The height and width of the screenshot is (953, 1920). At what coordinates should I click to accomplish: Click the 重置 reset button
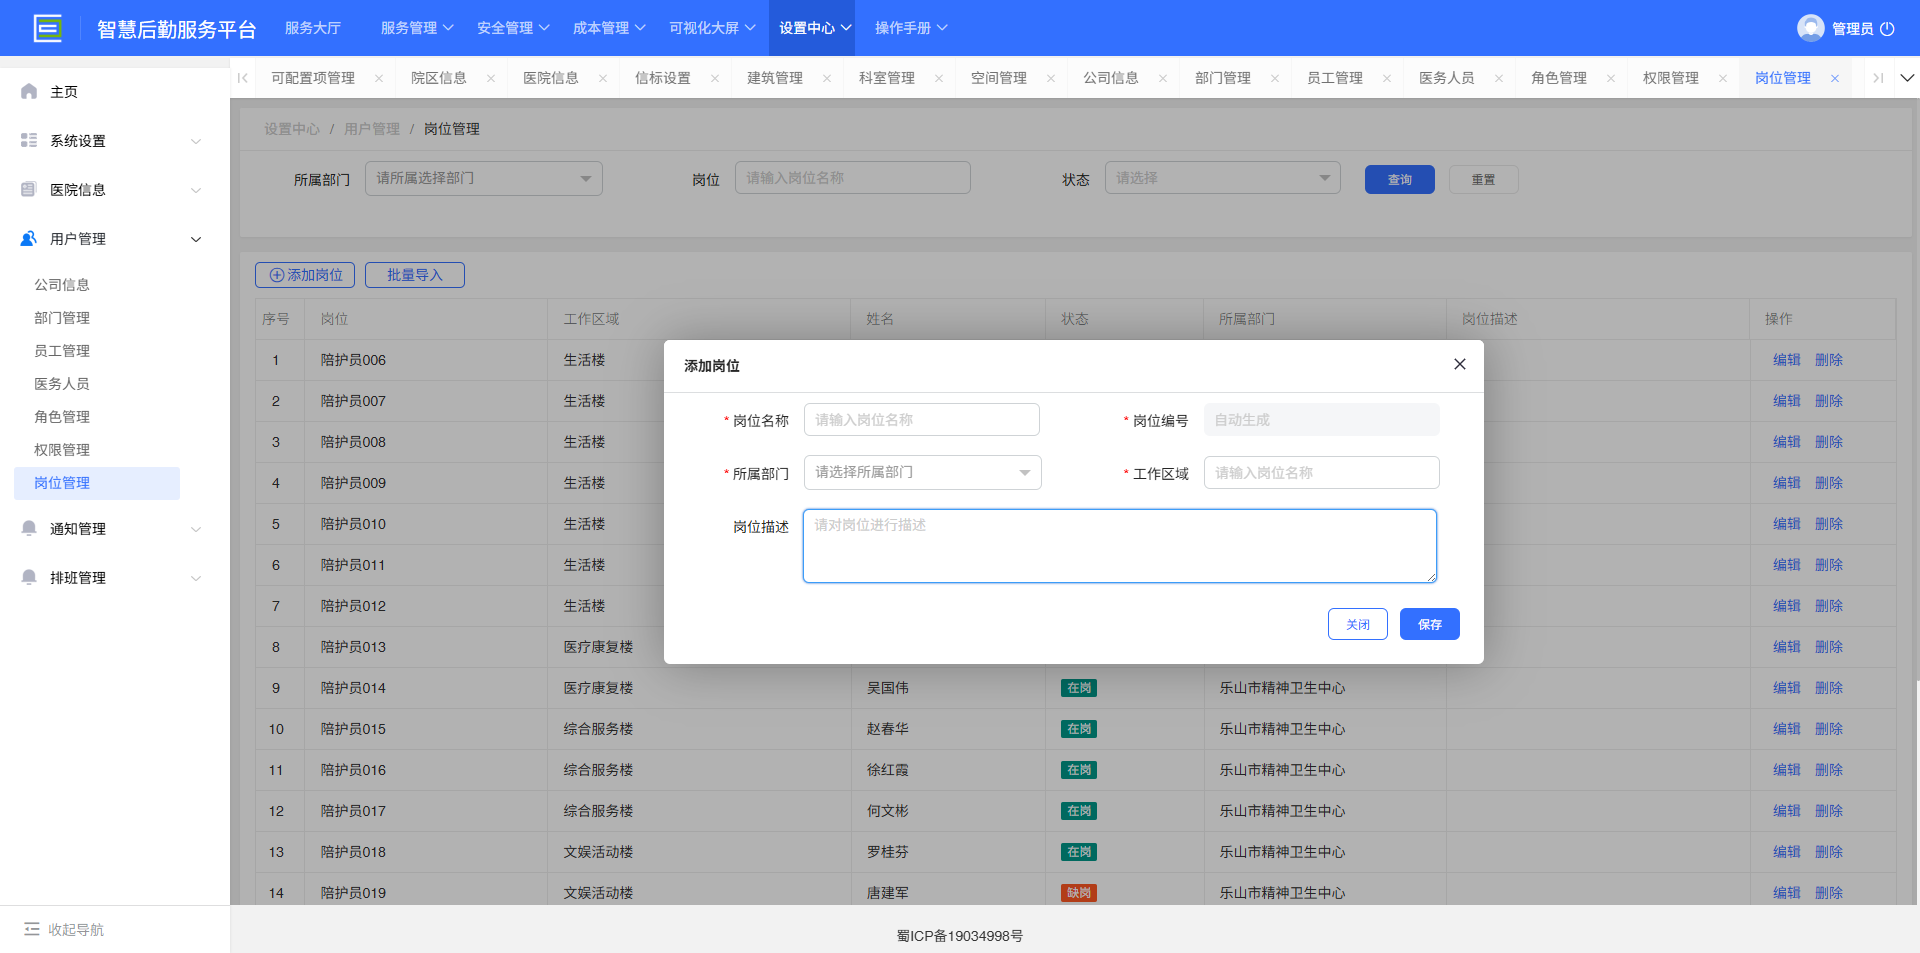coord(1484,180)
